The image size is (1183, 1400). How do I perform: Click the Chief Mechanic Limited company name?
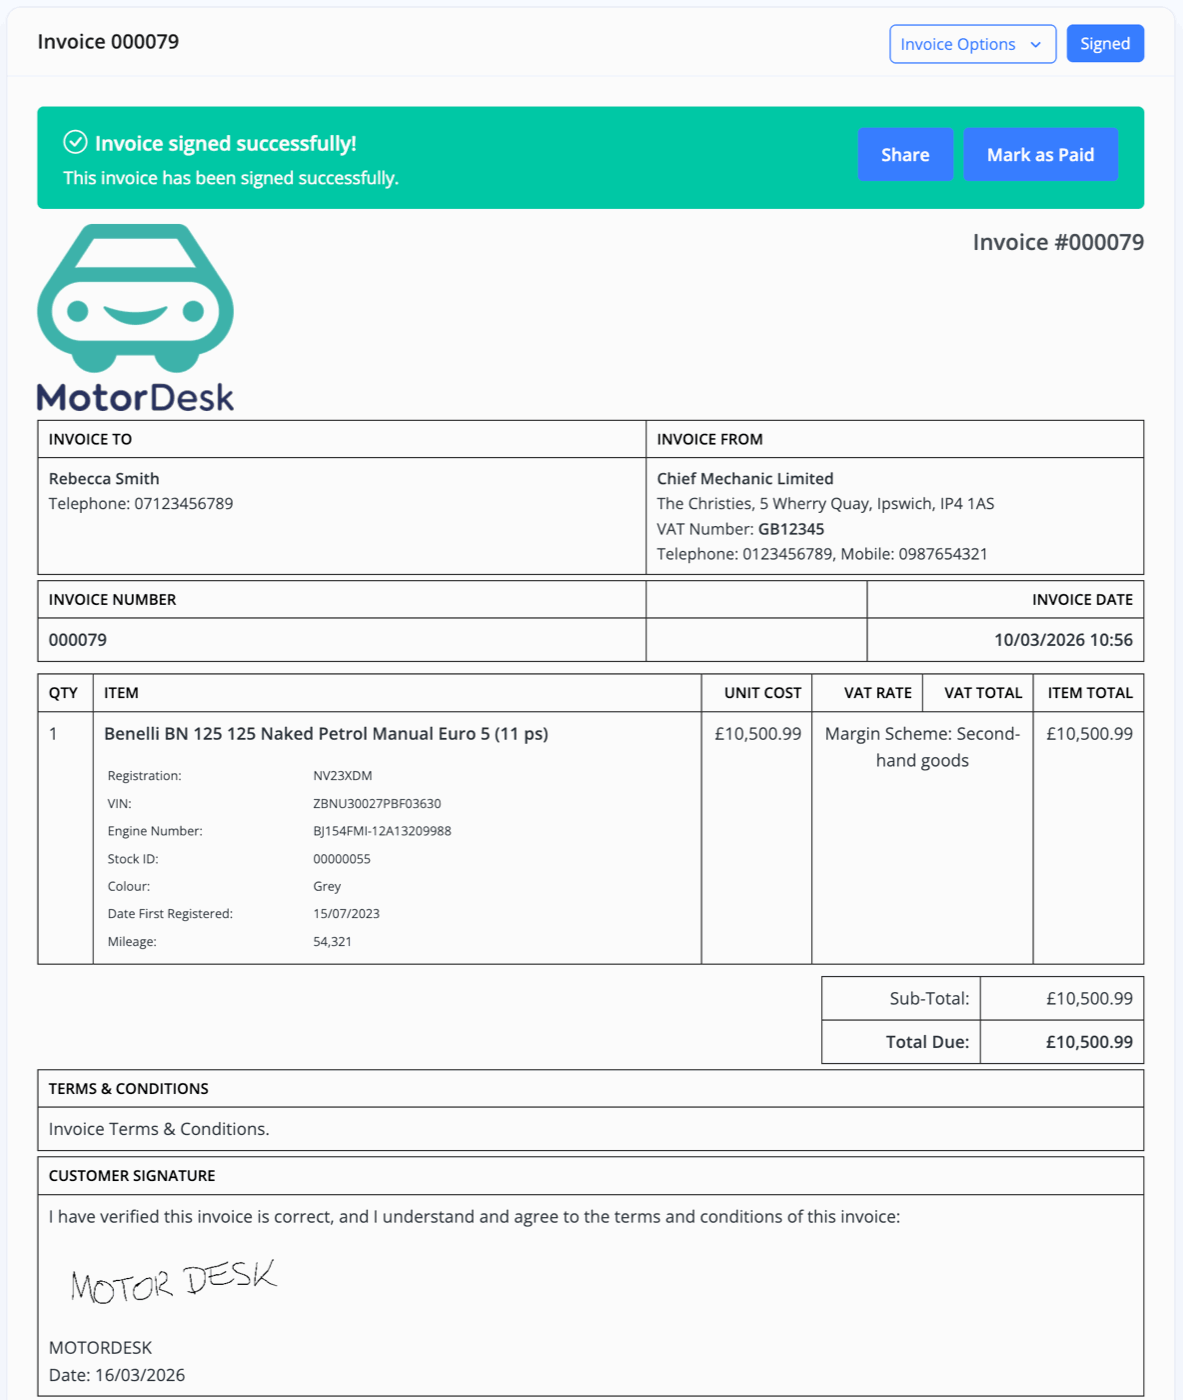[x=745, y=479]
